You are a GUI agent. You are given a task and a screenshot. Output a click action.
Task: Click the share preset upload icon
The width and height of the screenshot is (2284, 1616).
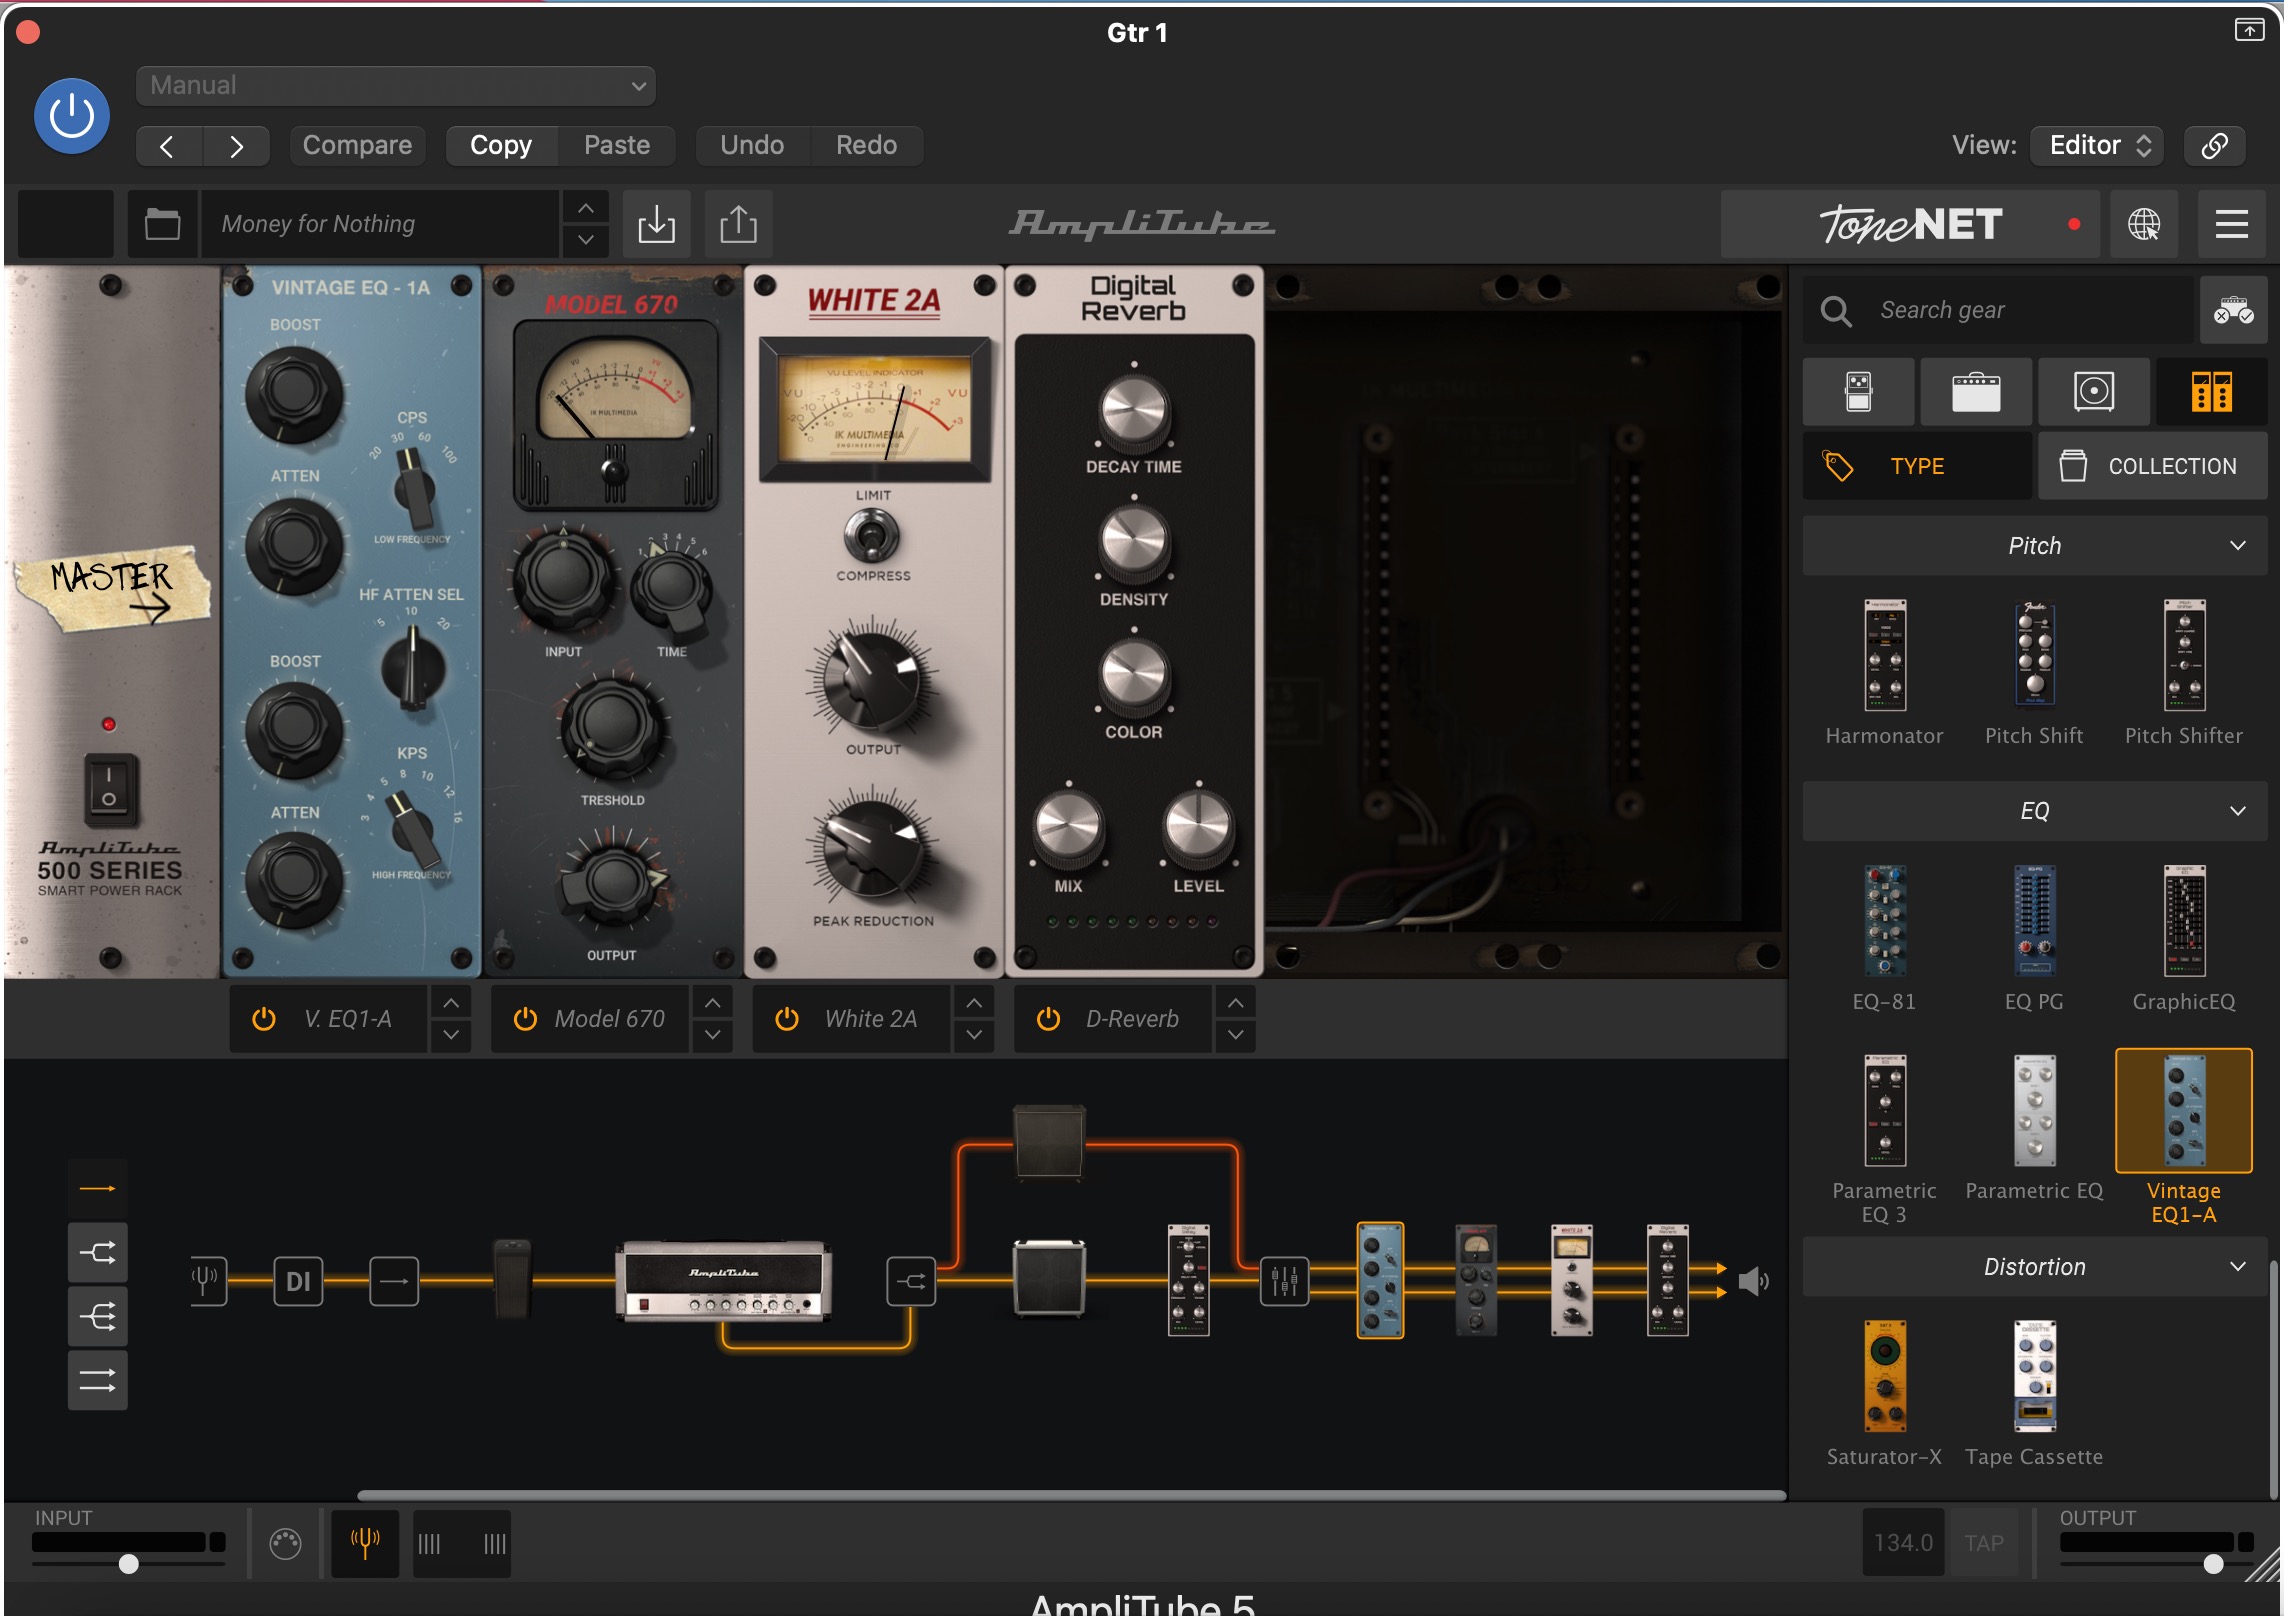(738, 224)
